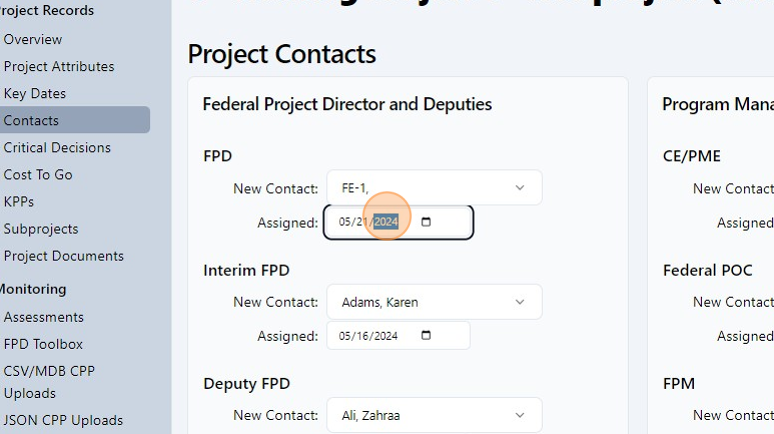Select the Contacts sidebar item
774x434 pixels.
[x=31, y=121]
